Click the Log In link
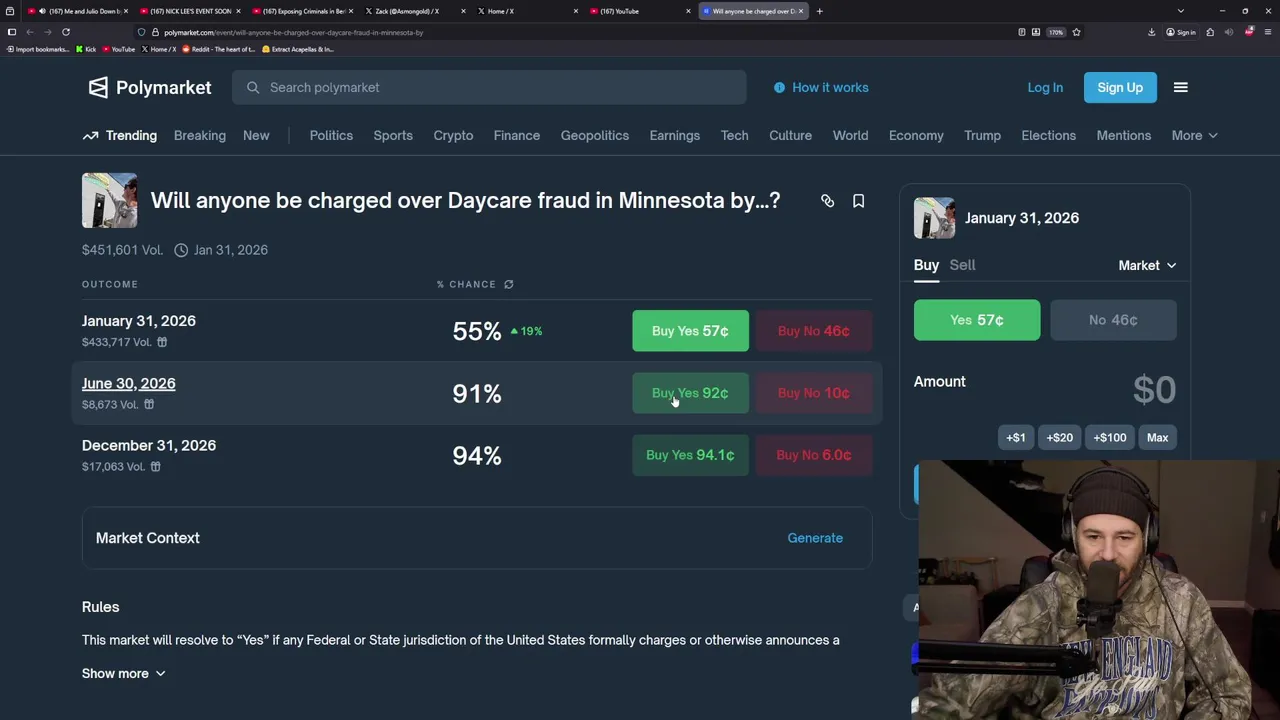The image size is (1280, 720). pyautogui.click(x=1045, y=87)
